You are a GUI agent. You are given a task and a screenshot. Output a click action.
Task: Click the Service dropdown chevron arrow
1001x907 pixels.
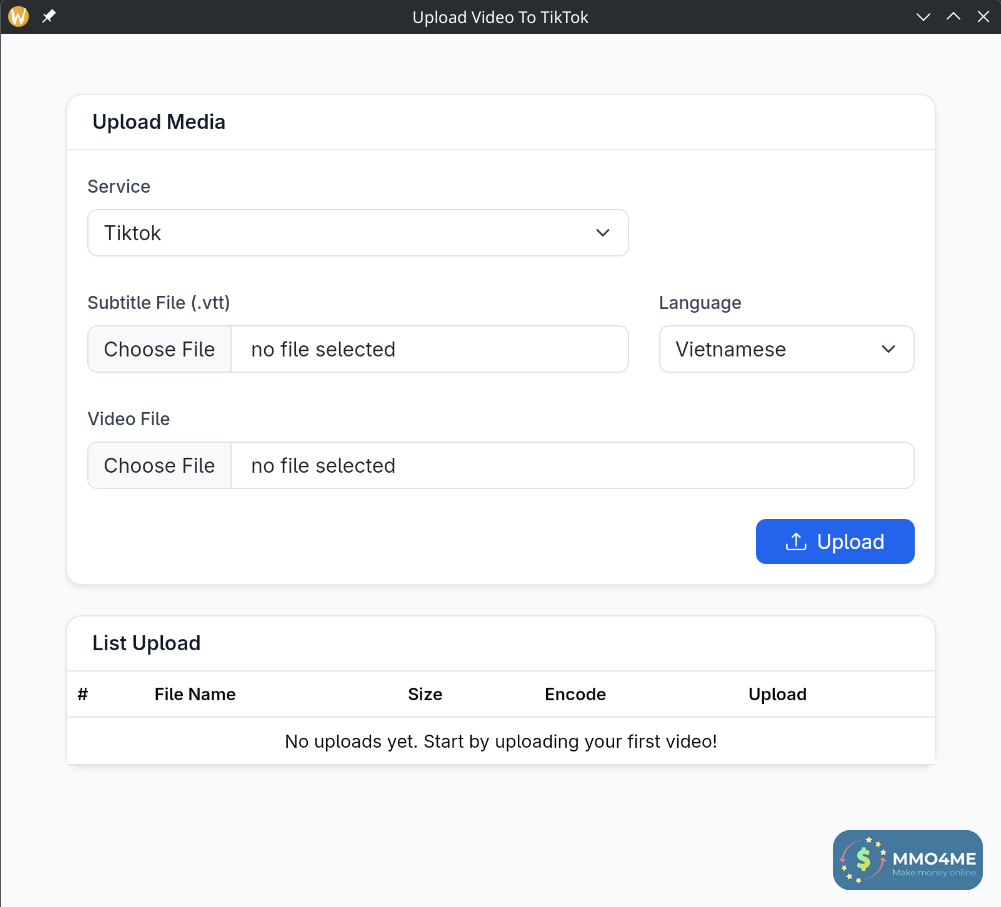click(603, 233)
